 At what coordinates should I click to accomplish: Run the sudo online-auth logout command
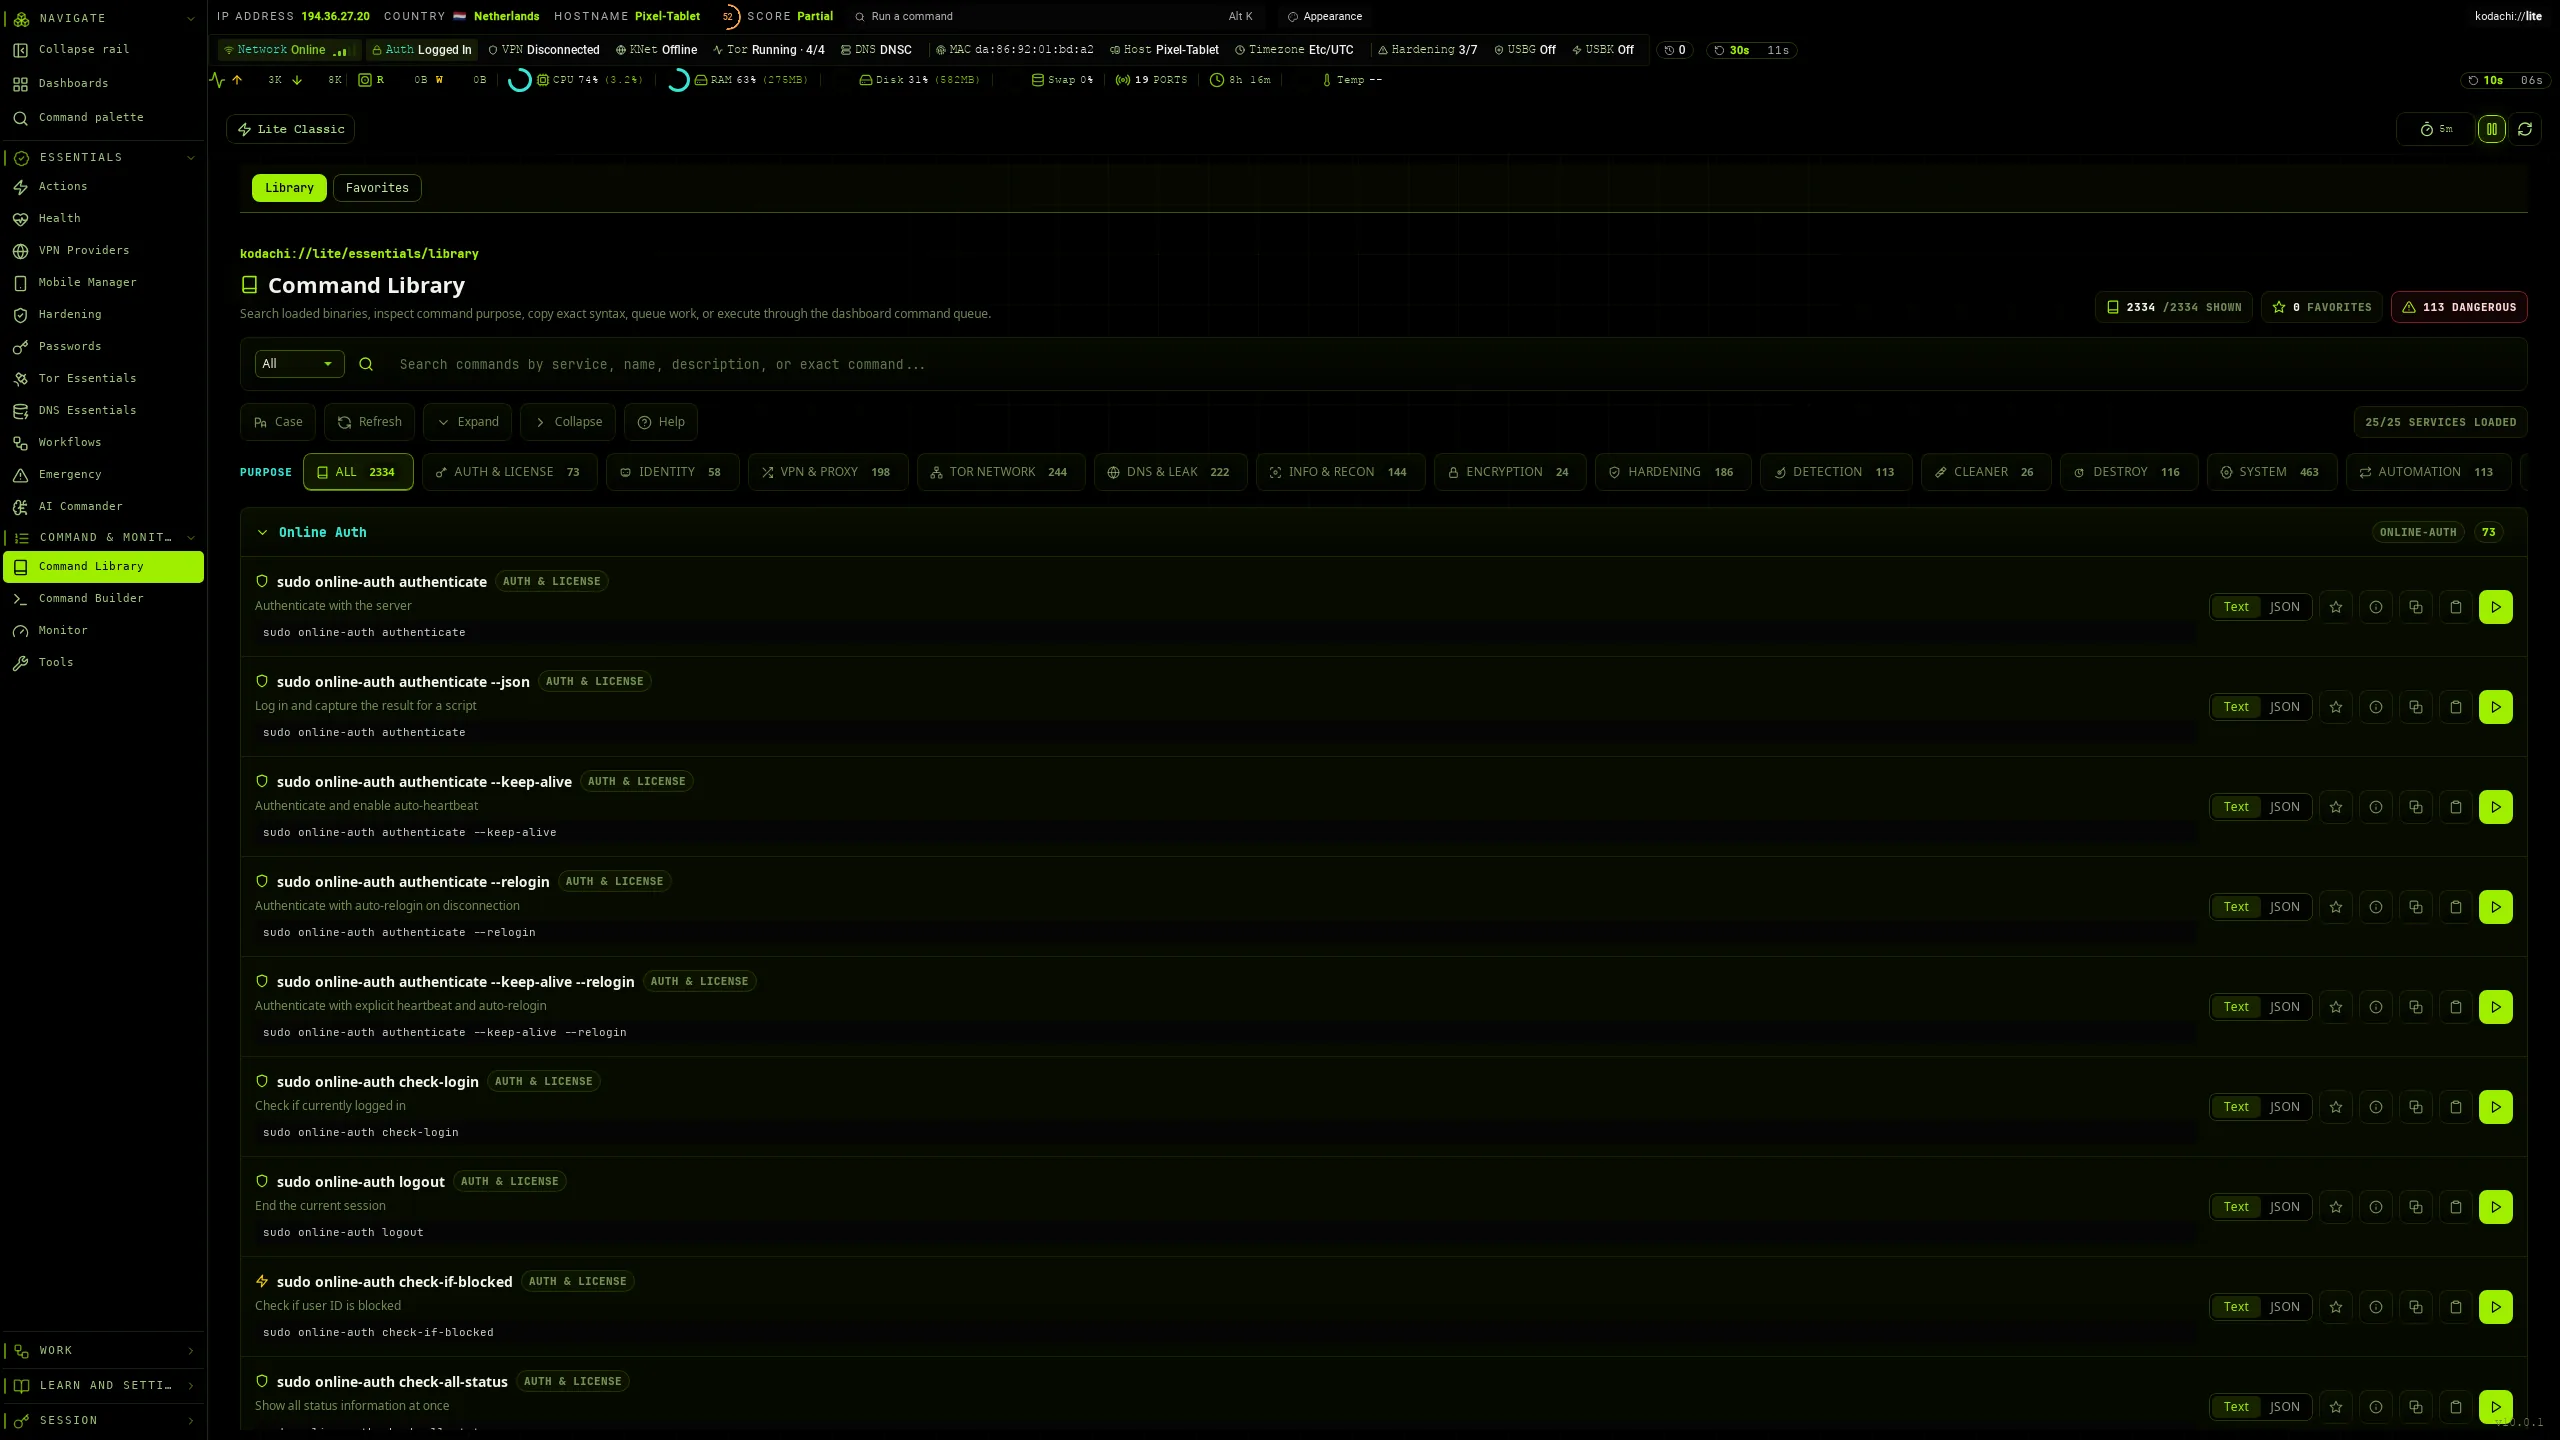point(2495,1207)
